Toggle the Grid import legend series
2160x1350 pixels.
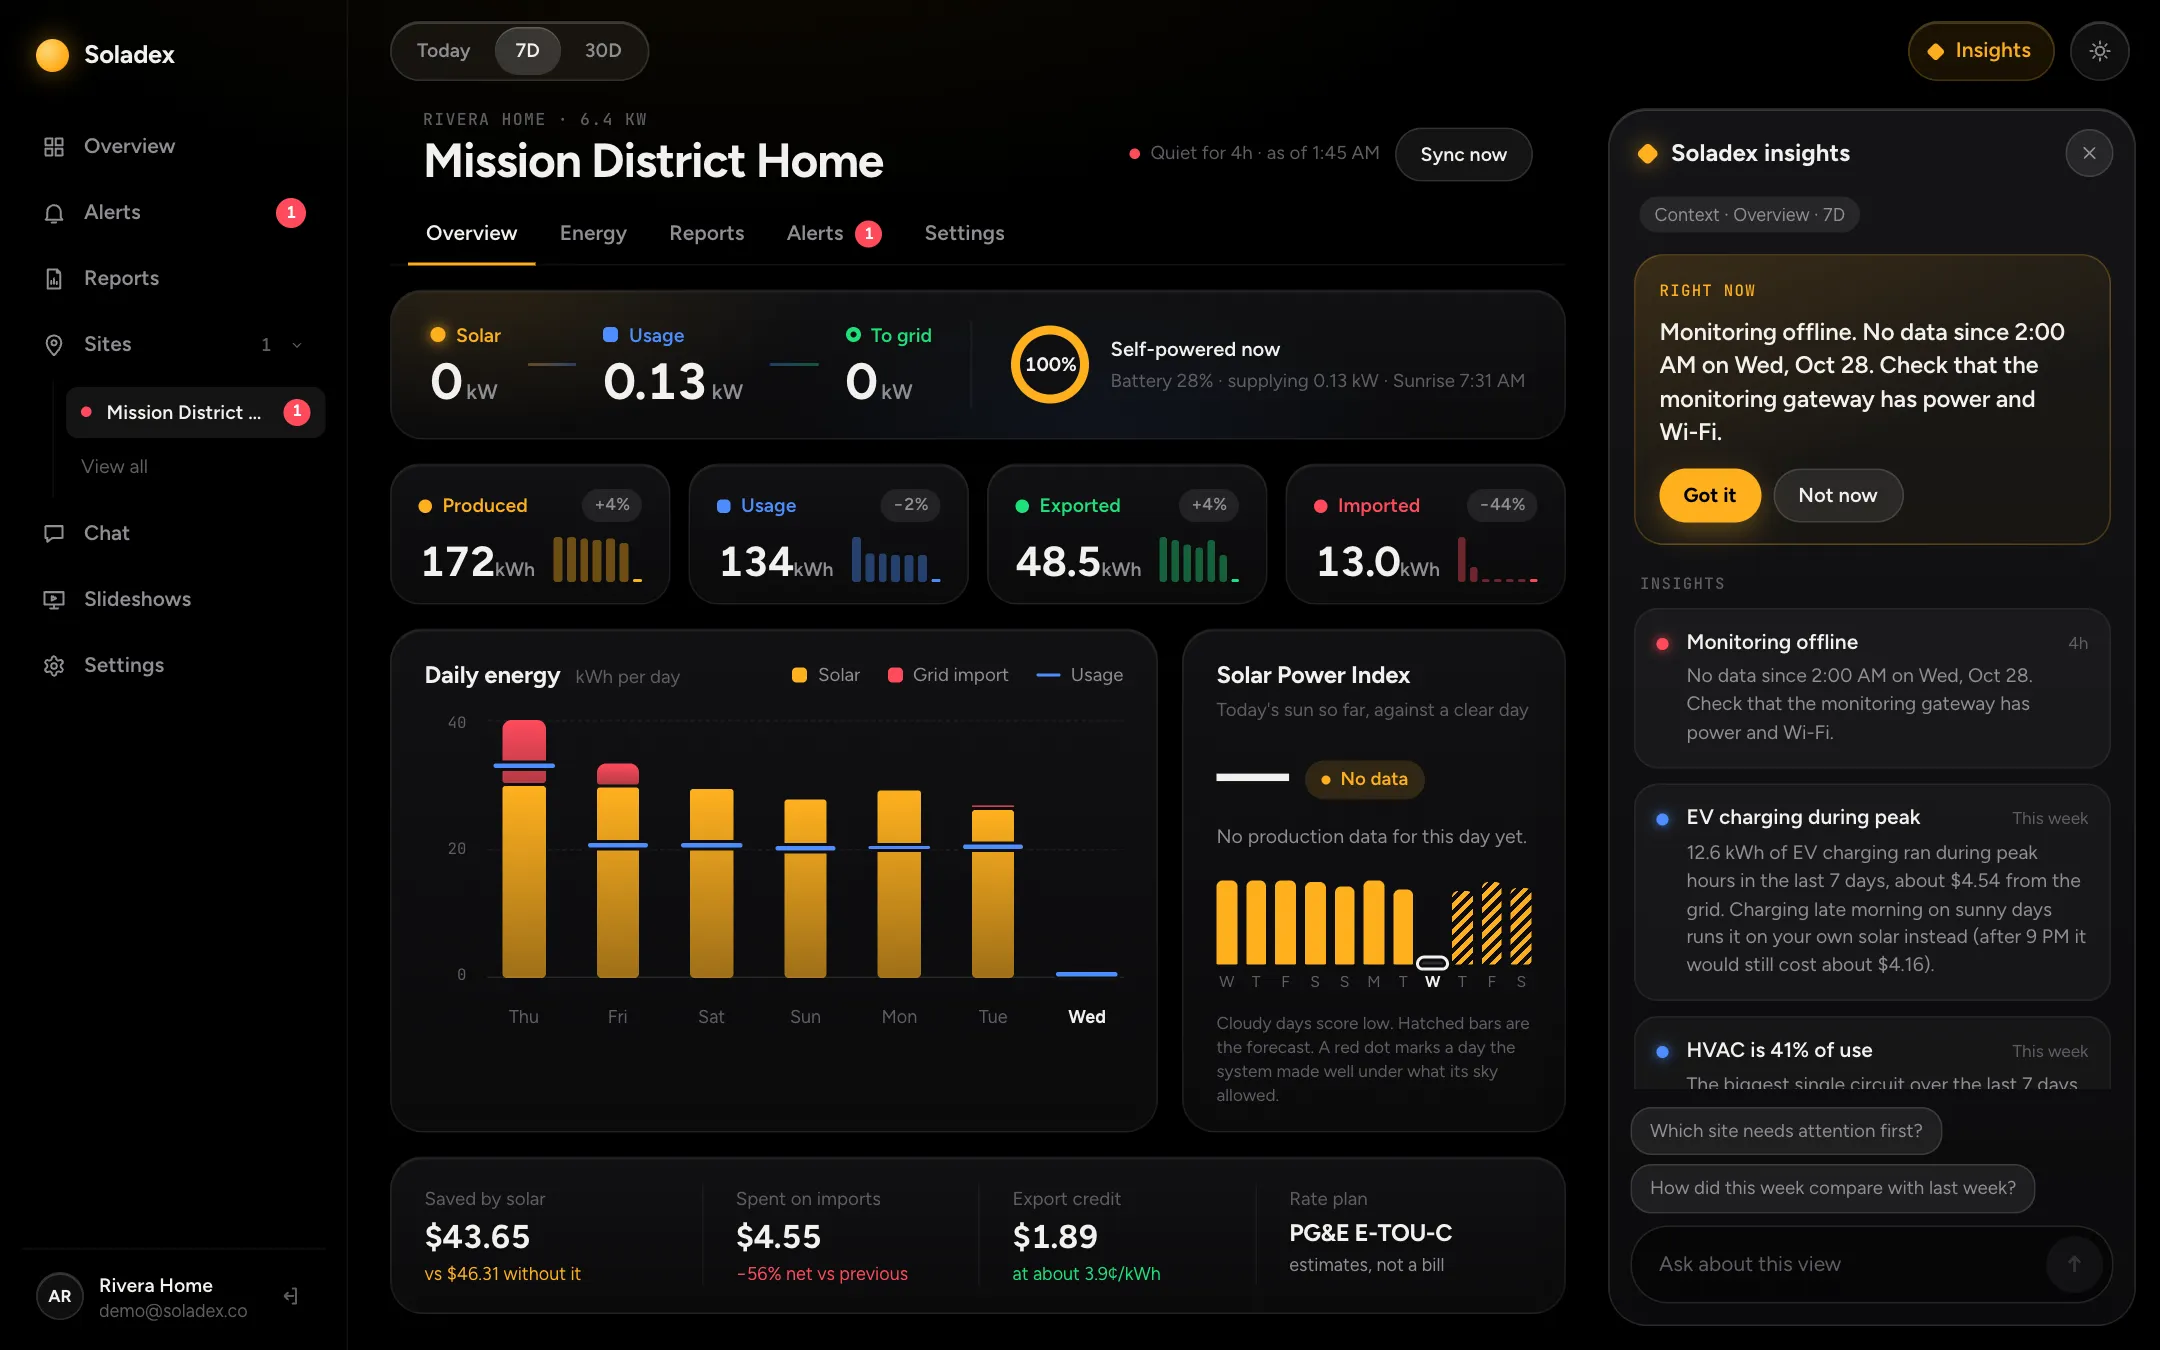tap(948, 675)
